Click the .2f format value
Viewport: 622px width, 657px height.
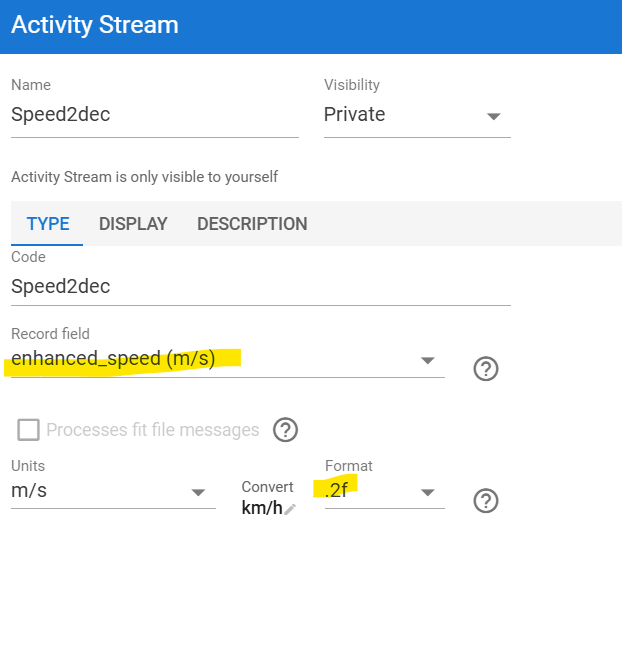(337, 491)
